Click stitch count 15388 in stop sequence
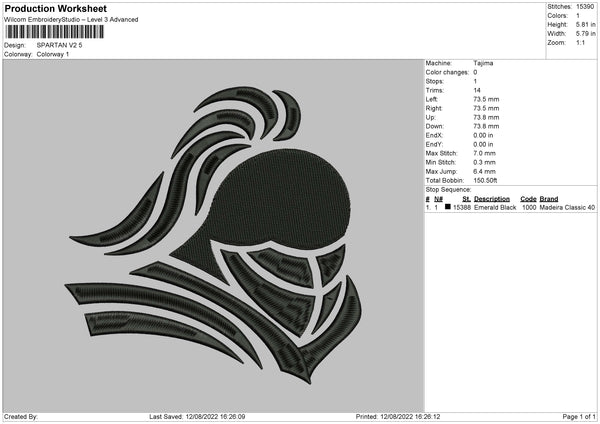The image size is (600, 424). pos(462,207)
